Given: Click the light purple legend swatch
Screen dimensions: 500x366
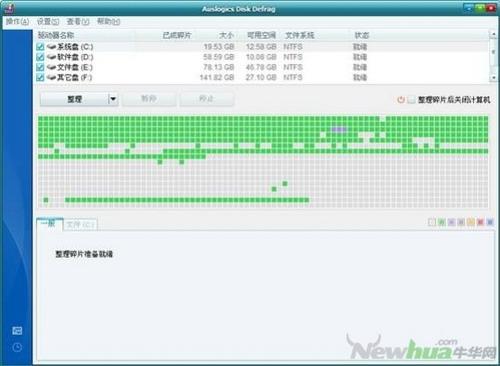Looking at the screenshot, I should click(451, 222).
